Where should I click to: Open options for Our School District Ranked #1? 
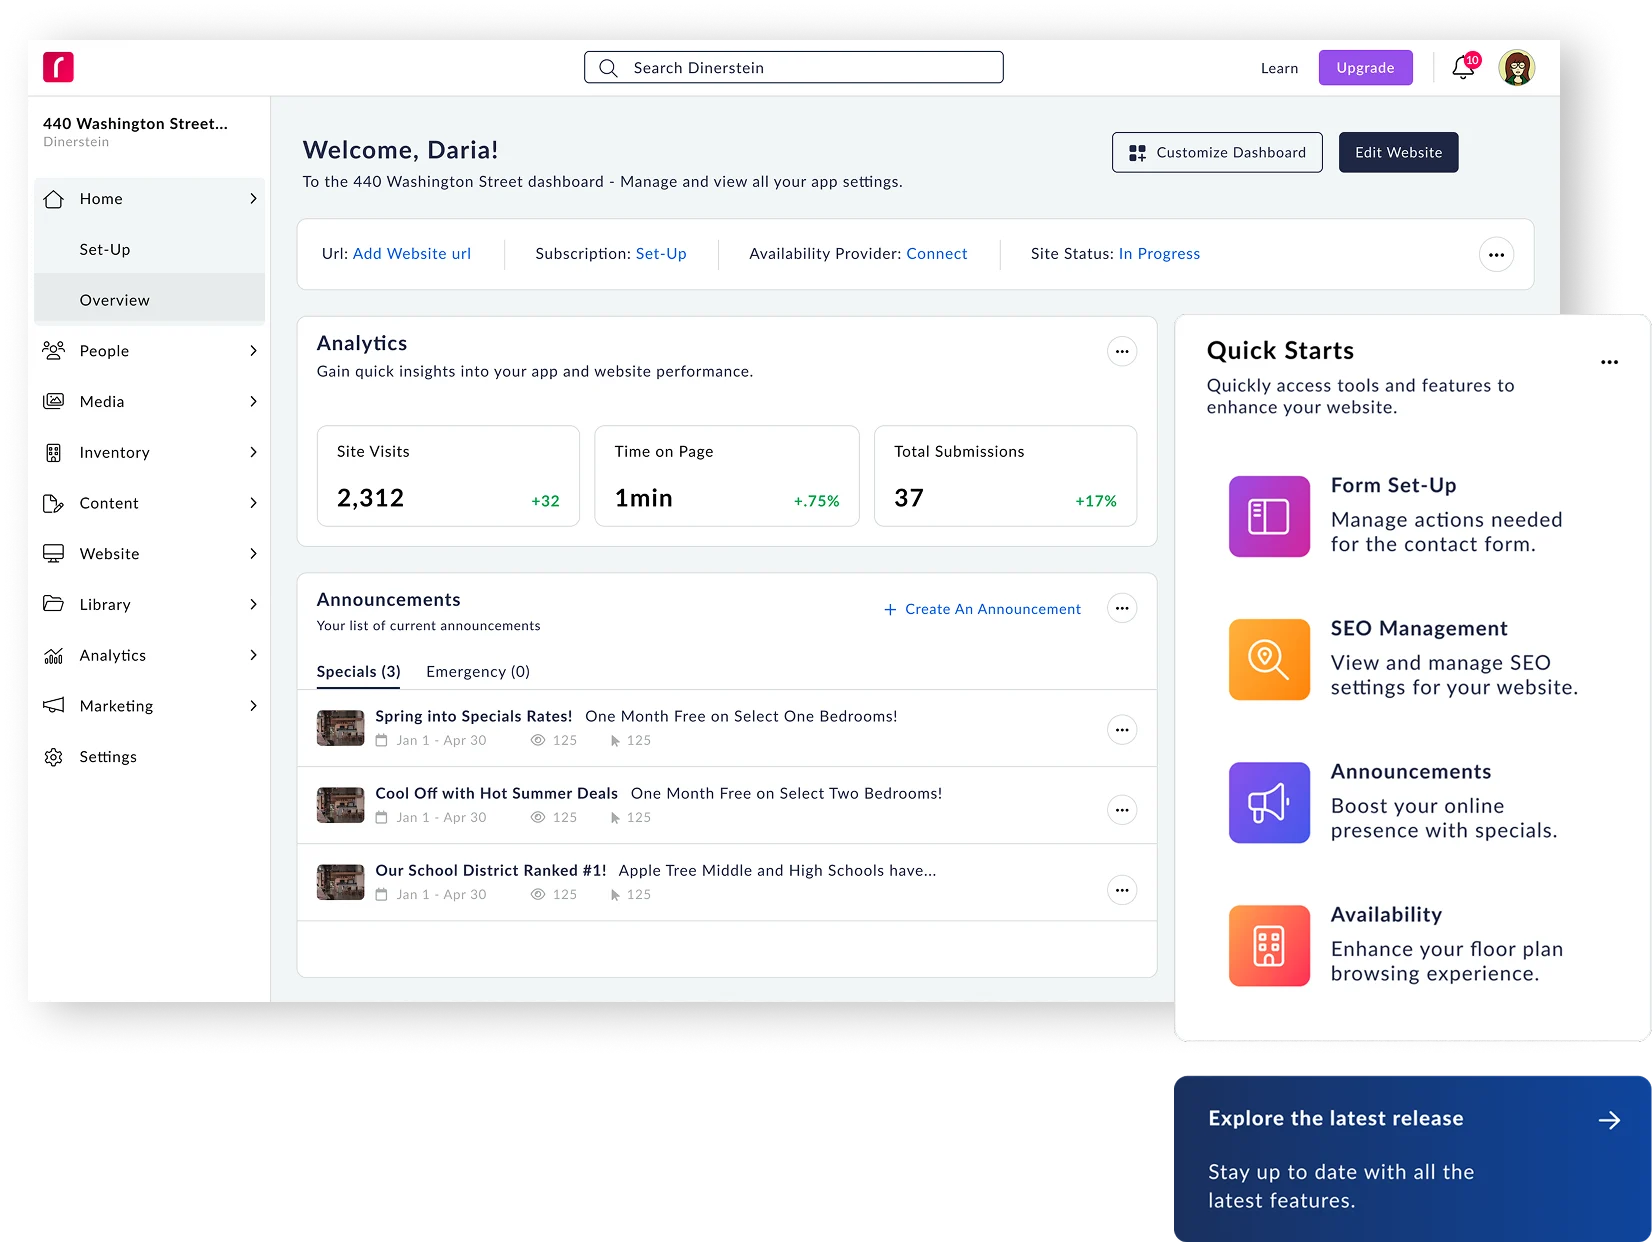click(1122, 889)
